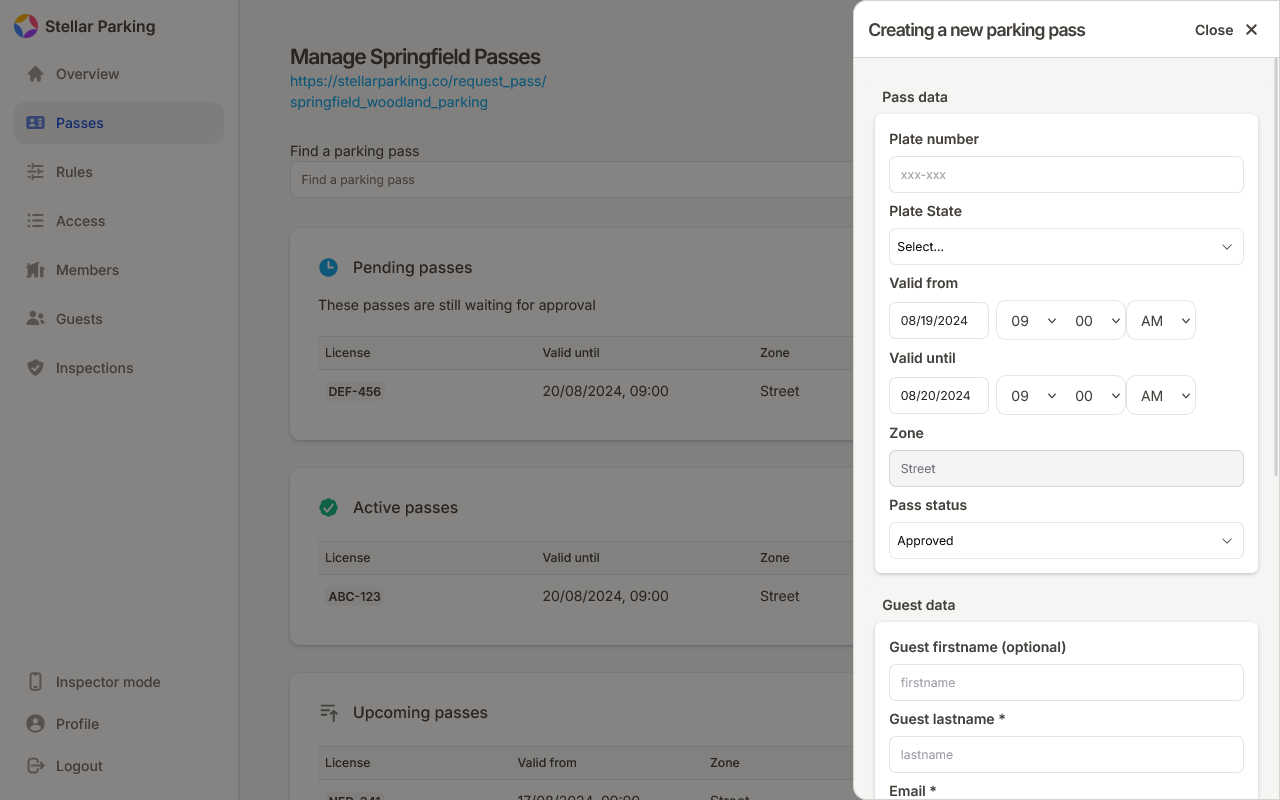Click the Plate number input field
1280x800 pixels.
(x=1066, y=175)
